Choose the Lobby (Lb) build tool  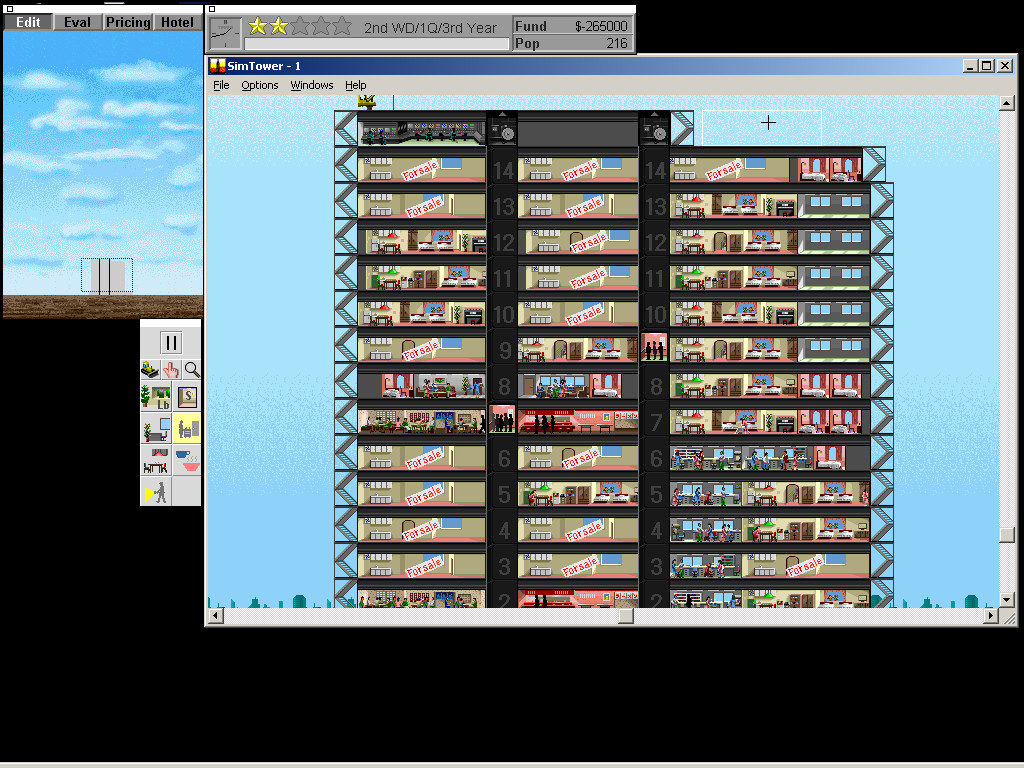[x=156, y=397]
